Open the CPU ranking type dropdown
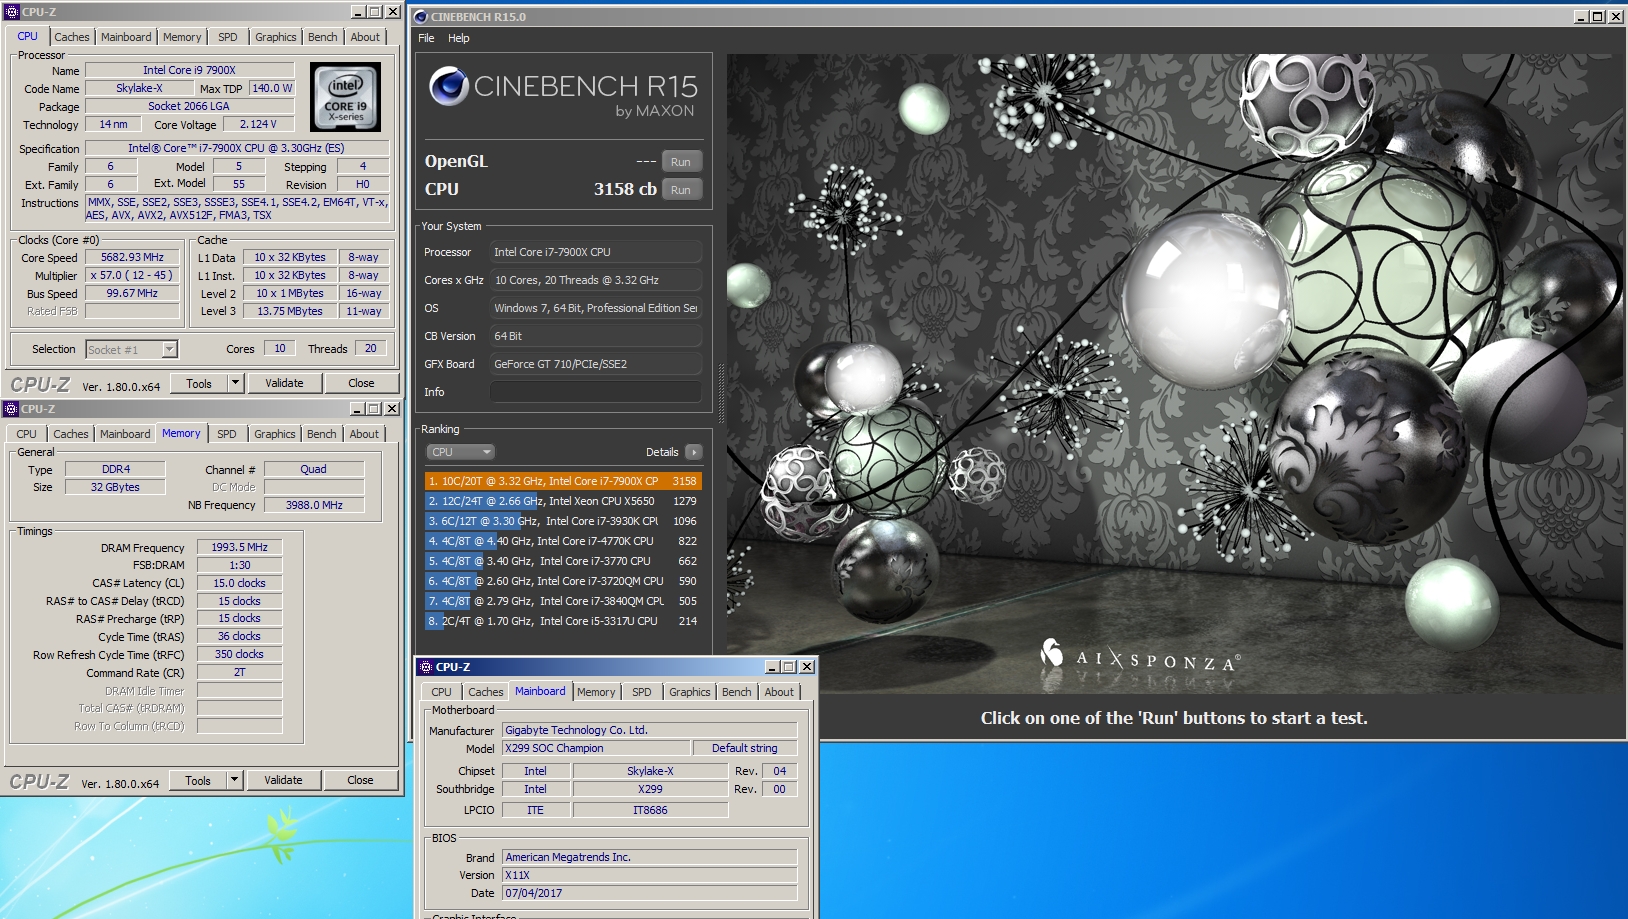This screenshot has height=919, width=1628. [x=460, y=452]
